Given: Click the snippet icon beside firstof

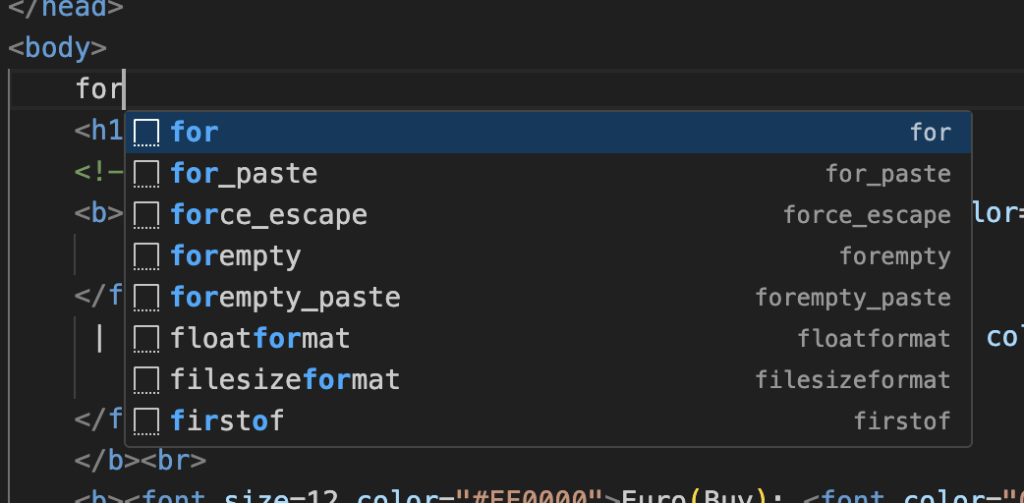Looking at the screenshot, I should pos(147,421).
